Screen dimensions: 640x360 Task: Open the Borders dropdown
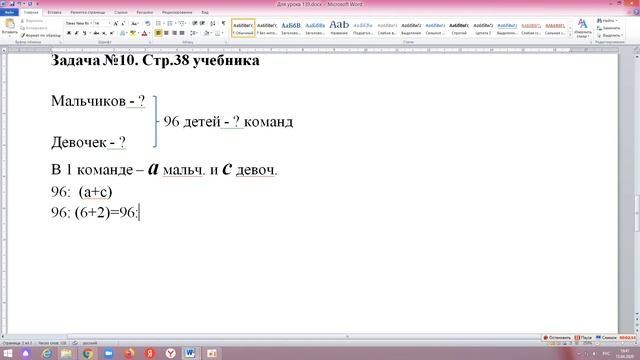[222, 33]
